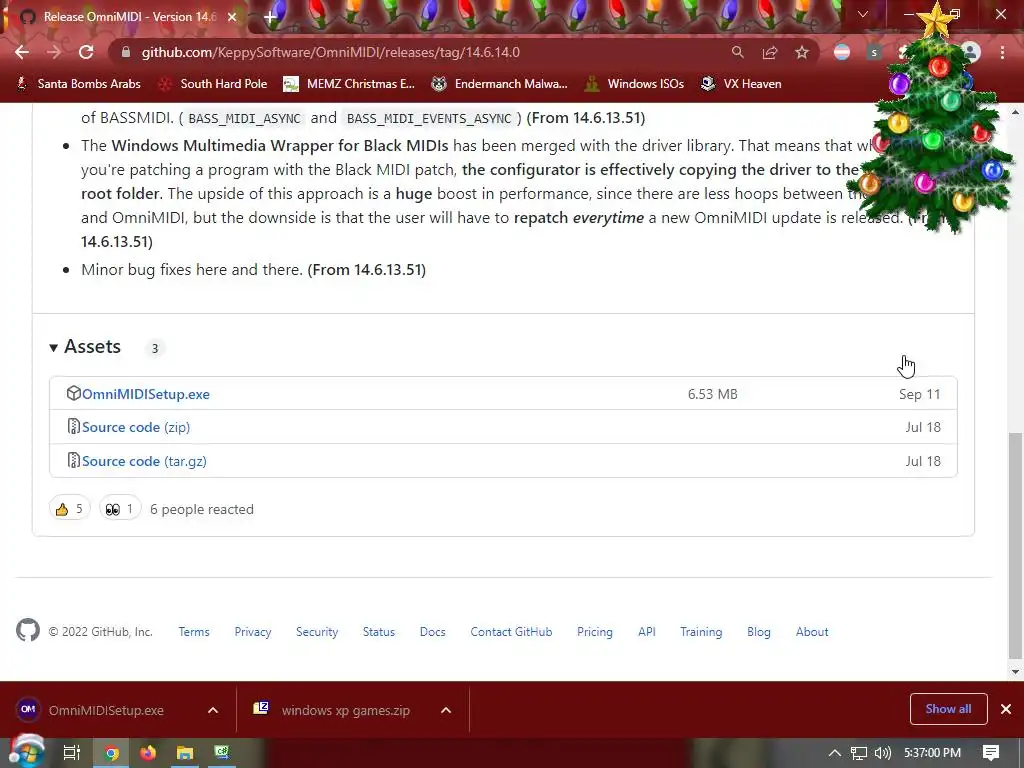1024x768 pixels.
Task: Download OmniMIDISetup.exe asset
Action: click(146, 394)
